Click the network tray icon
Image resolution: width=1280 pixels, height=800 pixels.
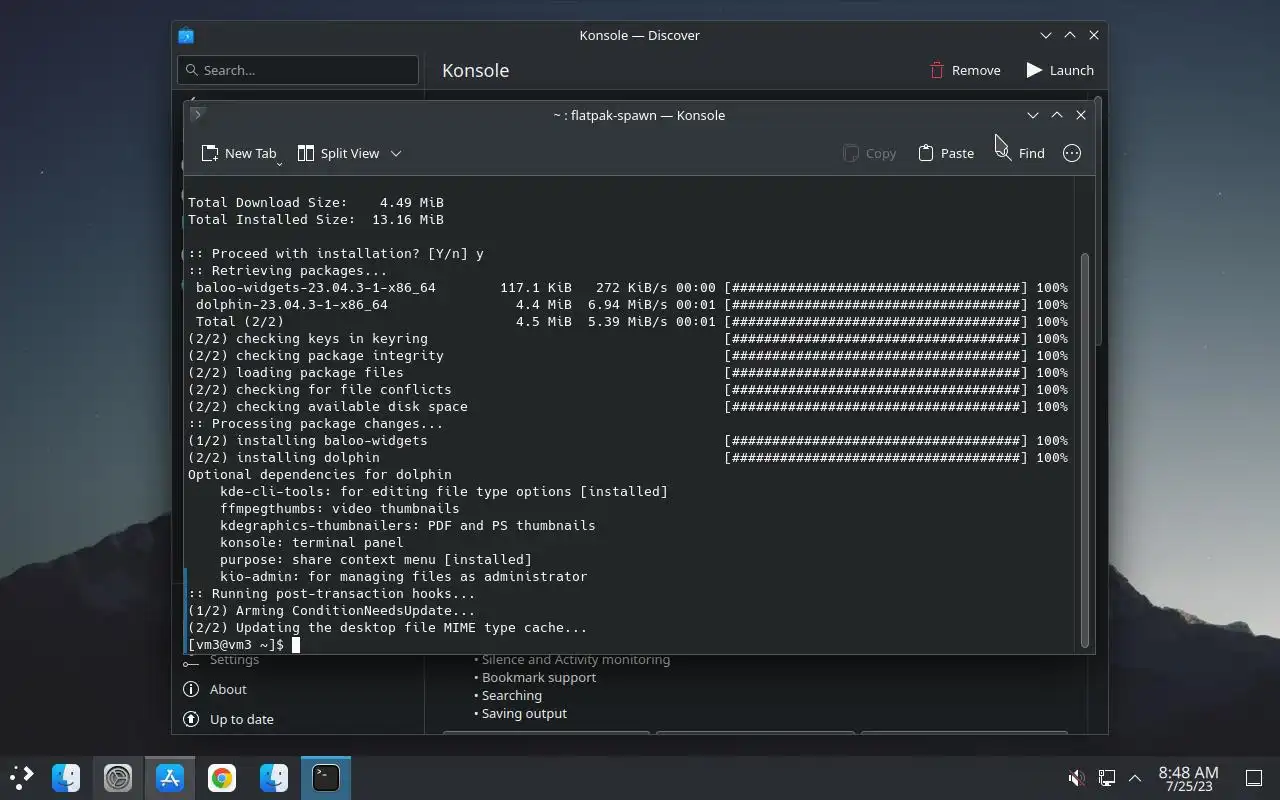[1107, 778]
